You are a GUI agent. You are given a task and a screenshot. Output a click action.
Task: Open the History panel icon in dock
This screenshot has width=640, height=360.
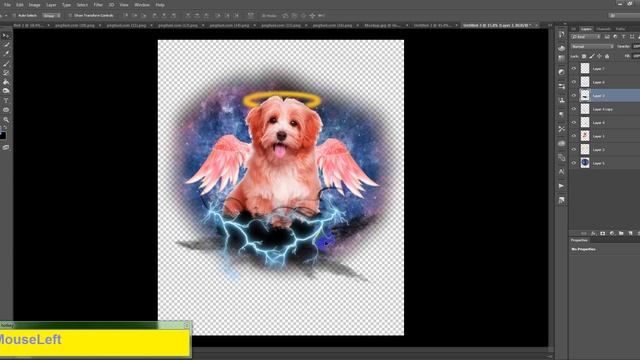(562, 35)
